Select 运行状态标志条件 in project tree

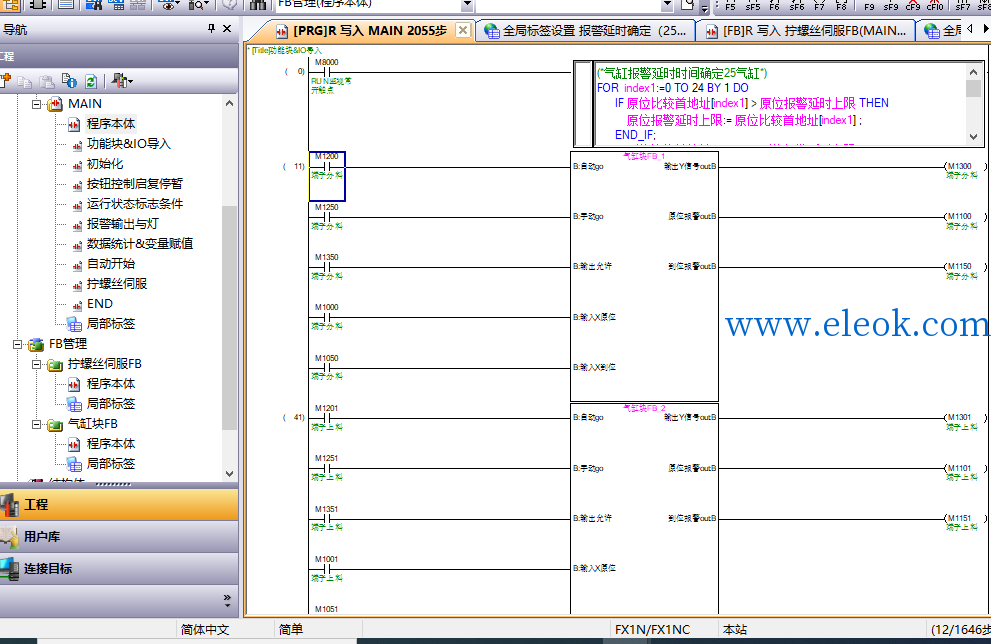tap(135, 204)
